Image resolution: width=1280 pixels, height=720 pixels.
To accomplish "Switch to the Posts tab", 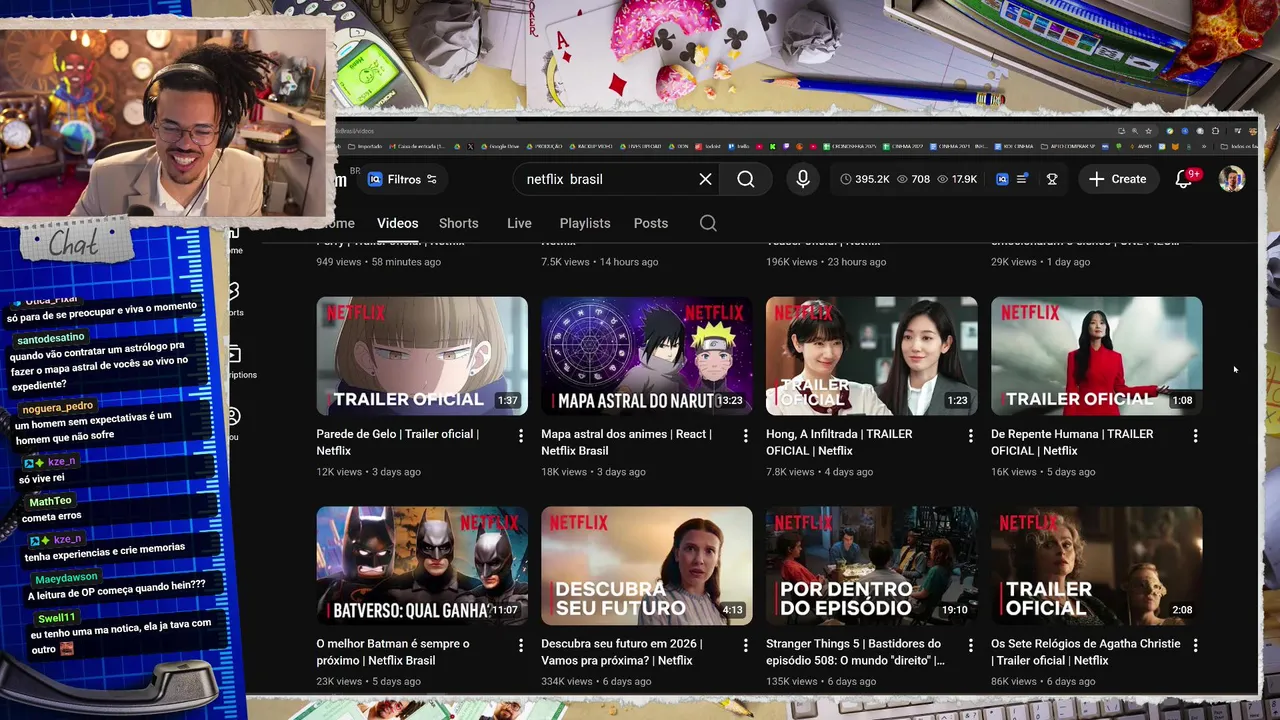I will (651, 223).
